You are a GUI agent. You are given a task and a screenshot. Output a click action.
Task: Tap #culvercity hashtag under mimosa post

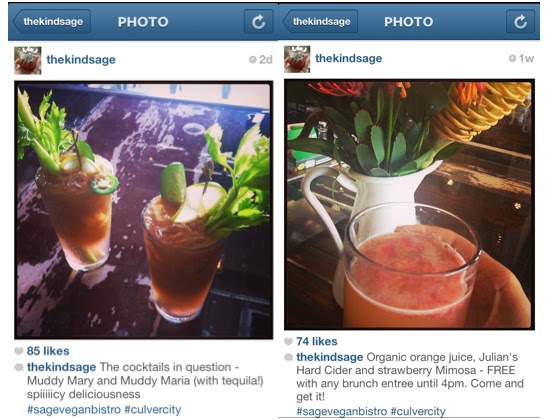pyautogui.click(x=418, y=411)
